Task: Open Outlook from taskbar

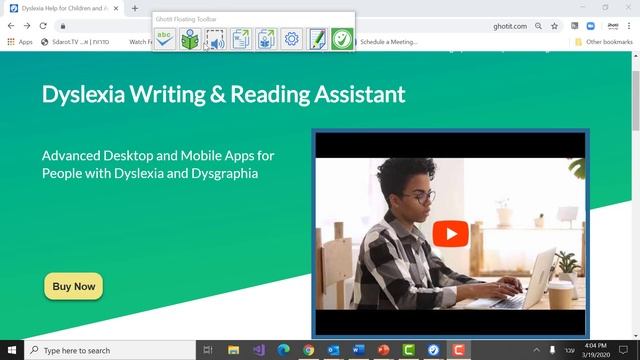Action: click(333, 350)
